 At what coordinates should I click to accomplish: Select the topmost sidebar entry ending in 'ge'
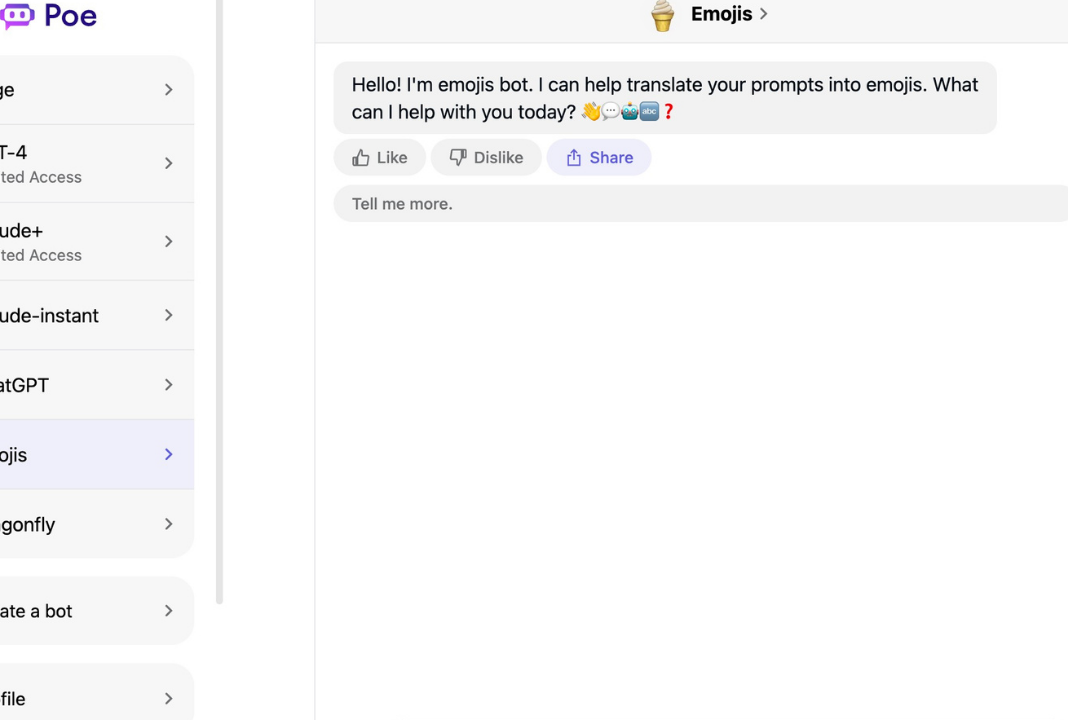tap(97, 90)
